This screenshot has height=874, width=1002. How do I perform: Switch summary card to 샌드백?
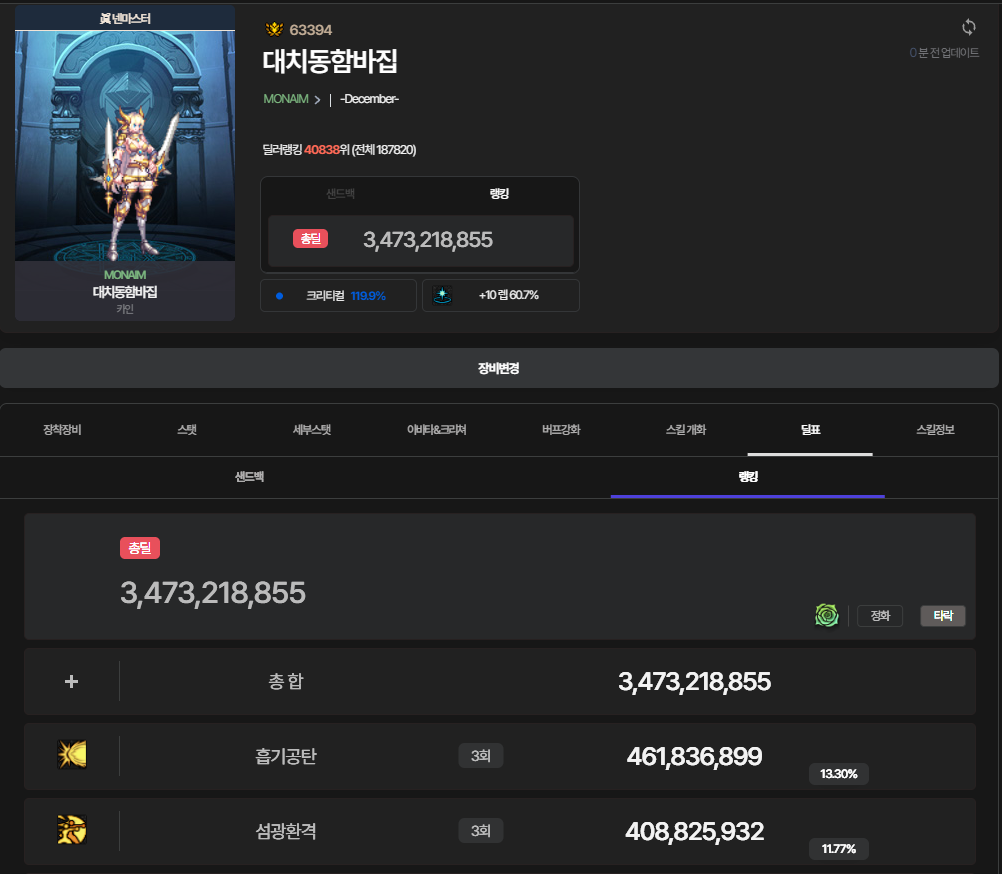(340, 193)
